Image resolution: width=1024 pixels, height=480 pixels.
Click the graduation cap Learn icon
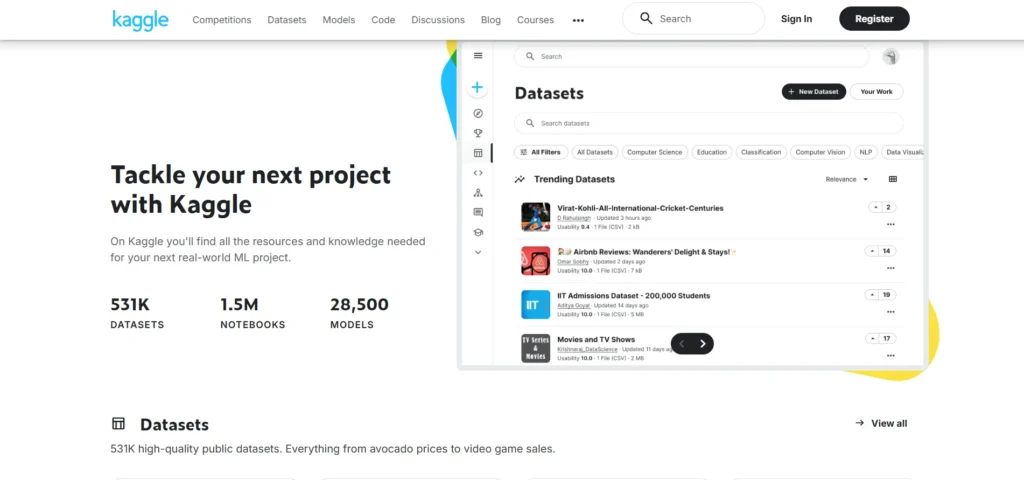[478, 232]
